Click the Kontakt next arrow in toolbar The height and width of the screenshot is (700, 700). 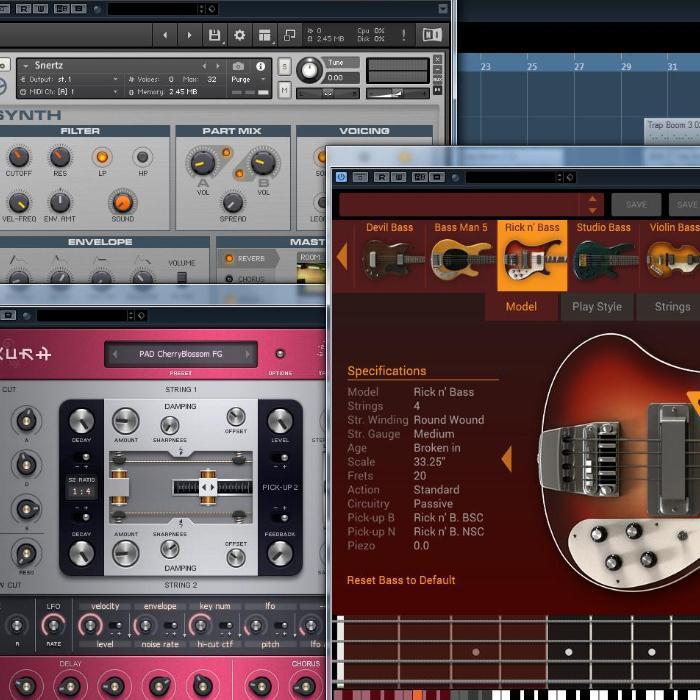pyautogui.click(x=189, y=35)
